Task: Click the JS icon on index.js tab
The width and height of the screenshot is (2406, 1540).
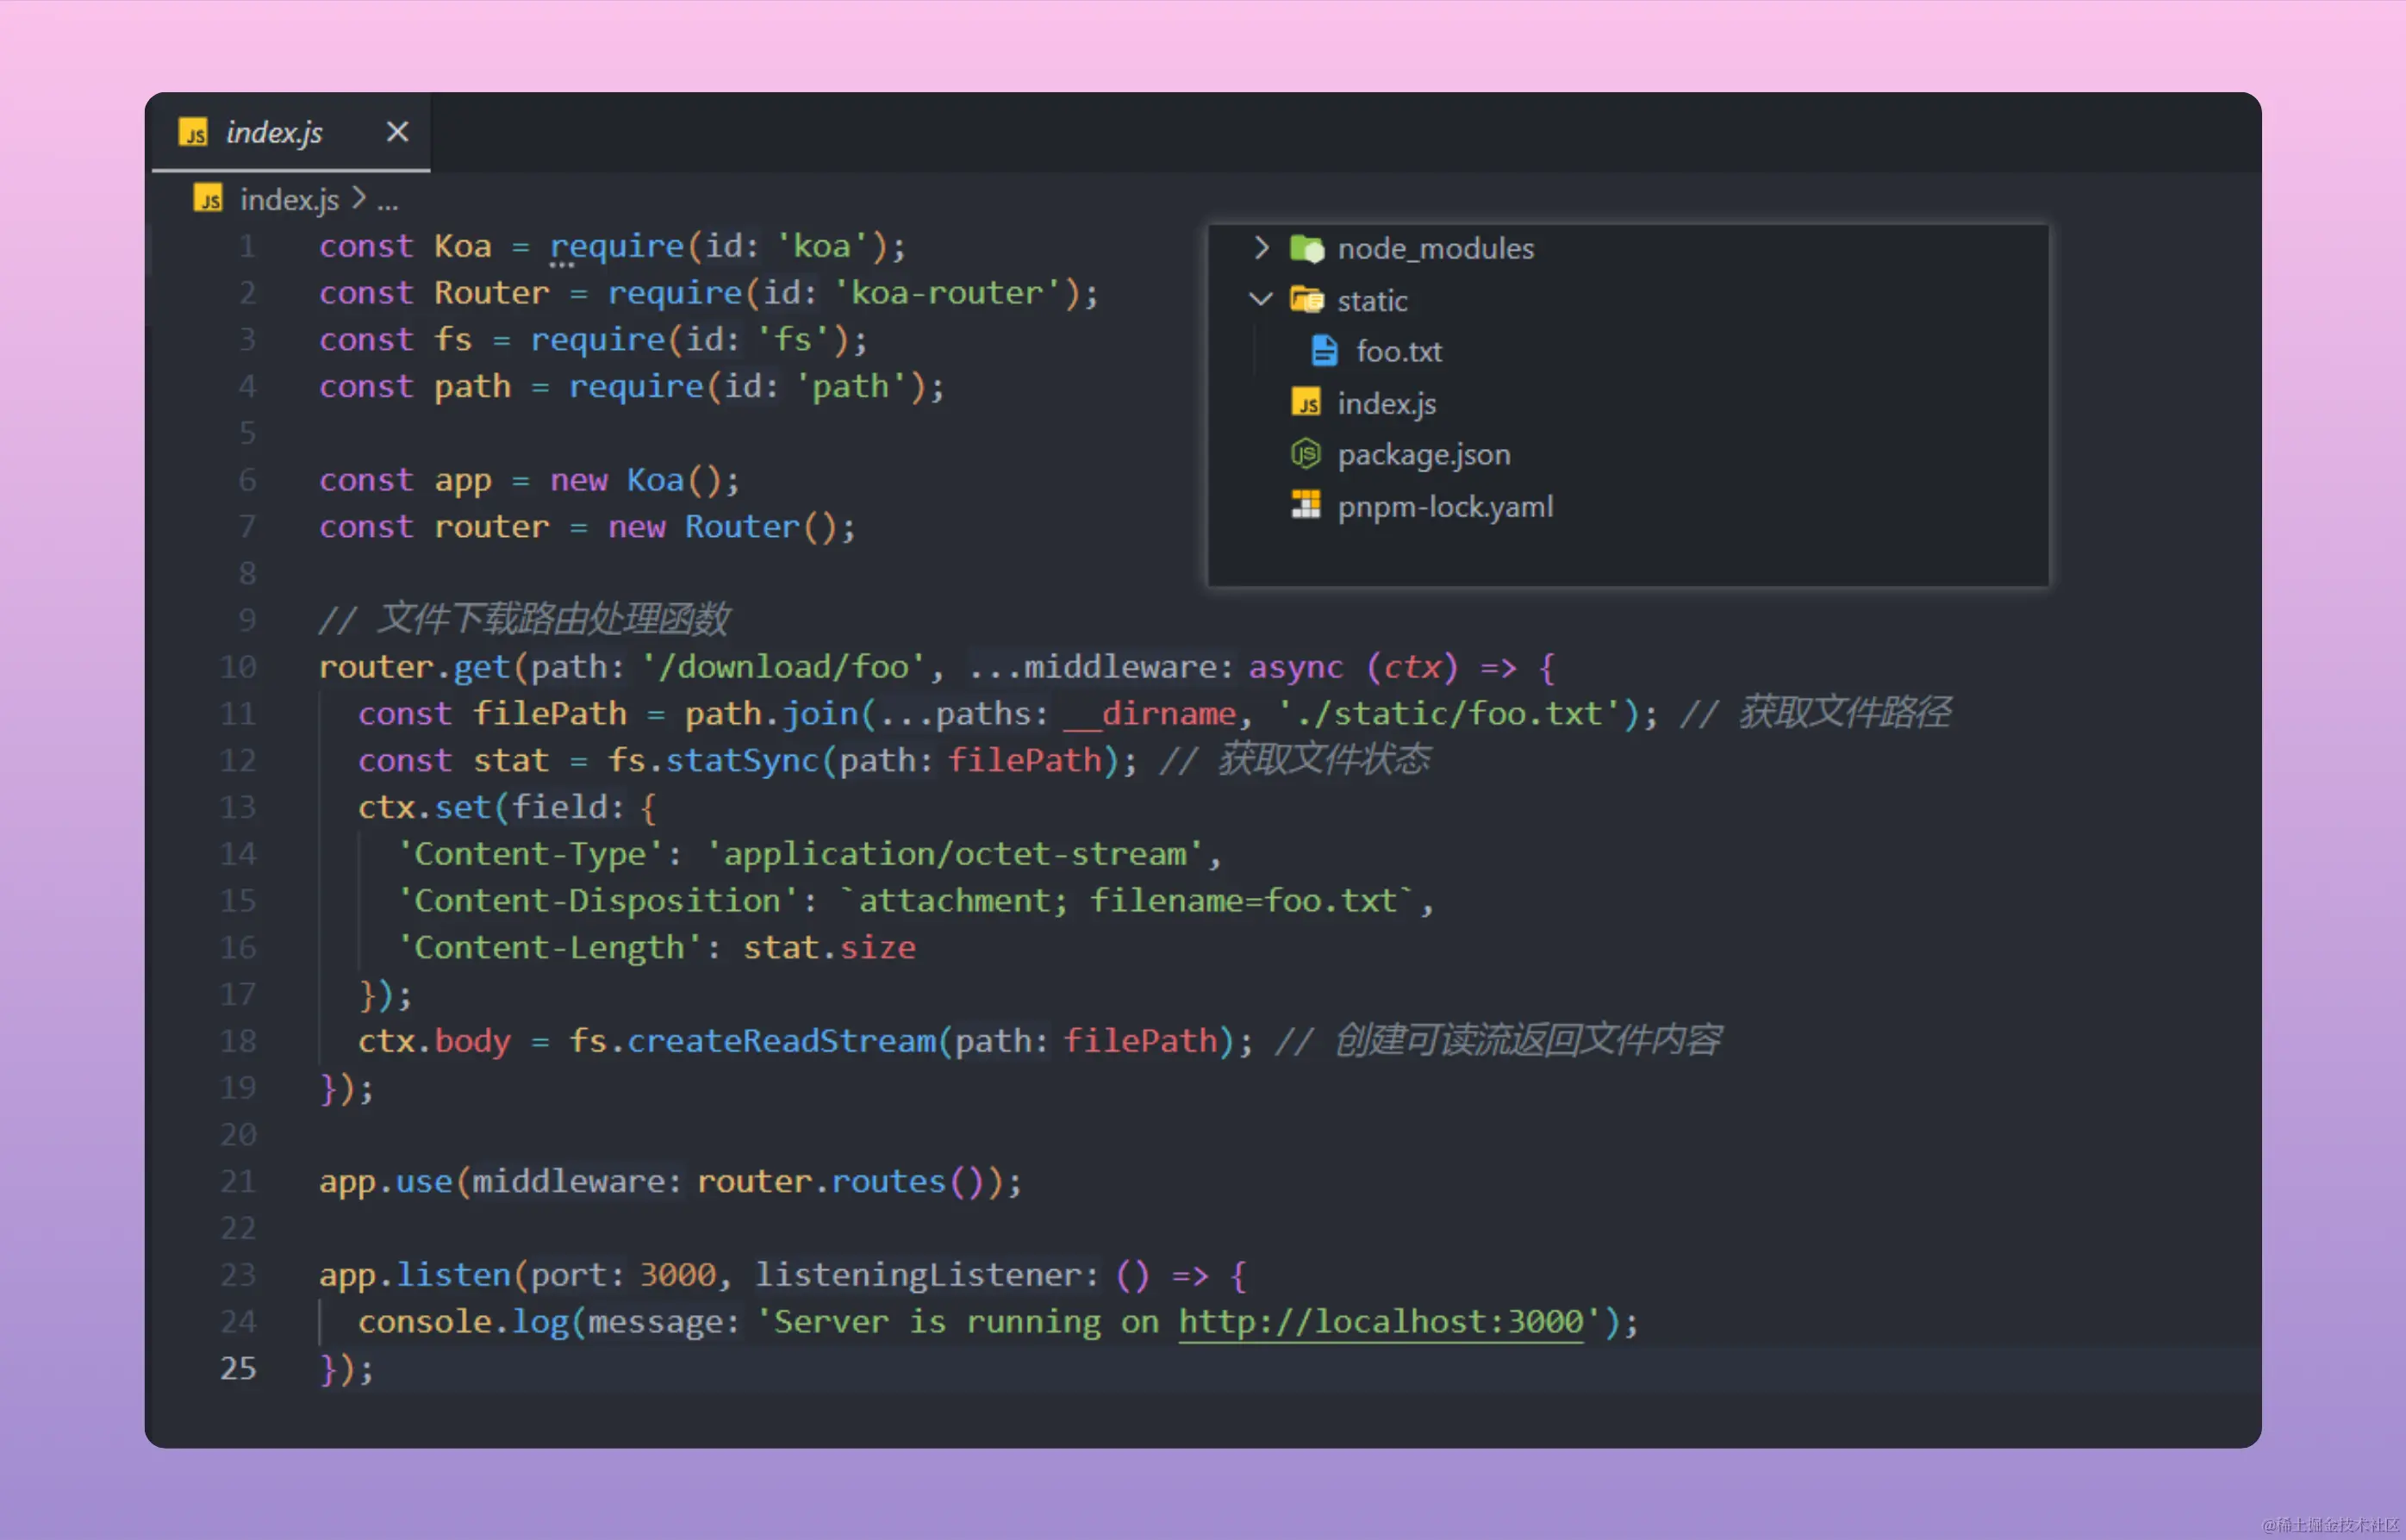Action: [x=193, y=132]
